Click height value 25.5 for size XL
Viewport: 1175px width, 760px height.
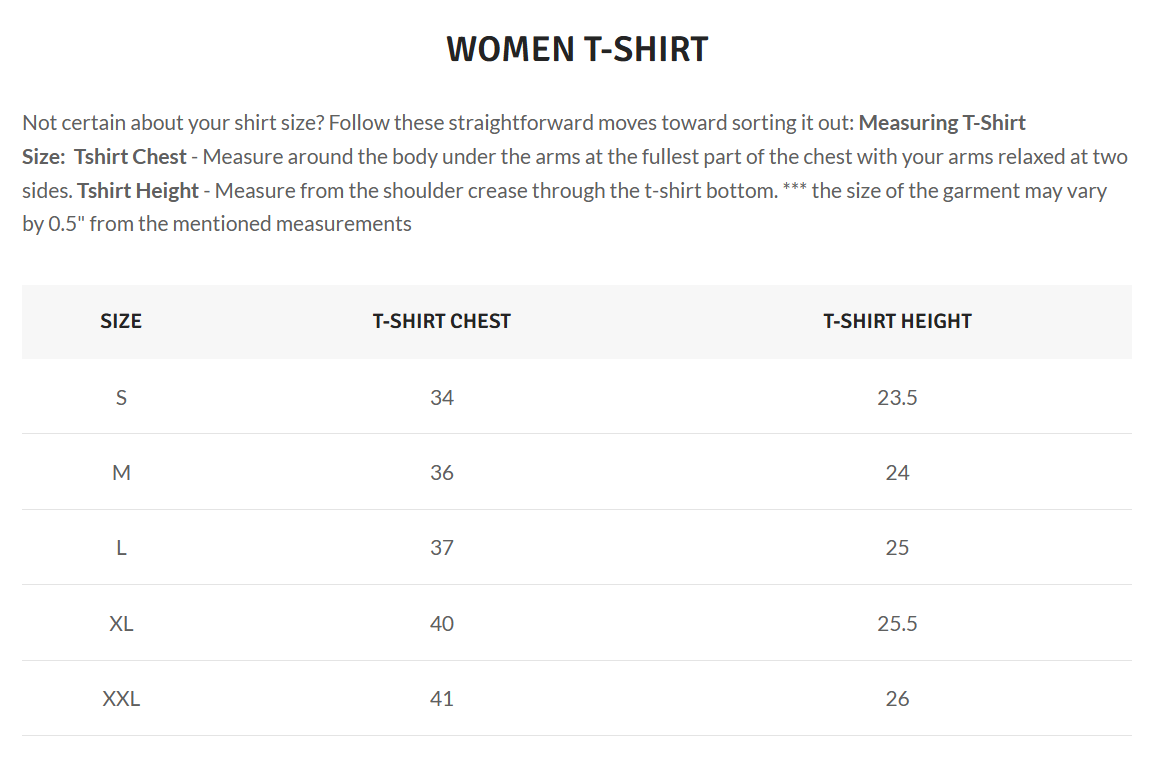click(897, 624)
